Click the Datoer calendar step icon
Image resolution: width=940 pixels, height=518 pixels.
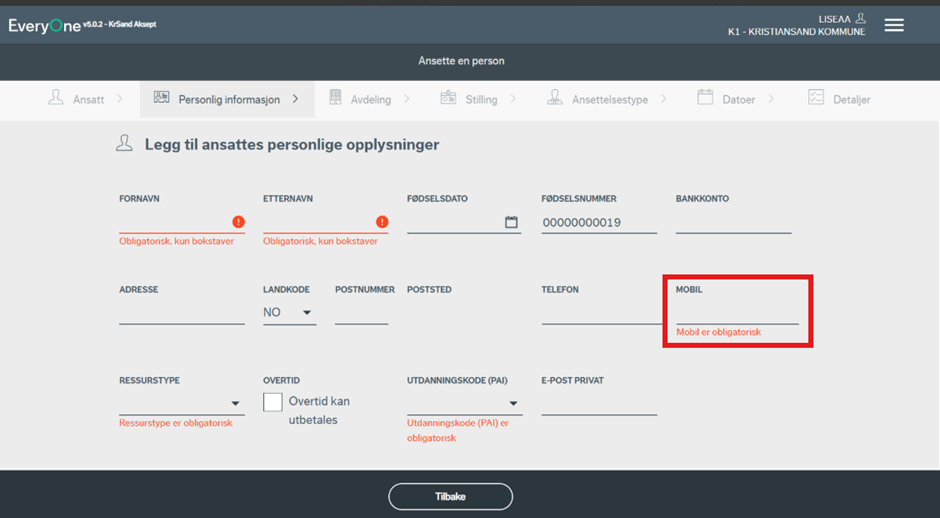click(x=705, y=98)
